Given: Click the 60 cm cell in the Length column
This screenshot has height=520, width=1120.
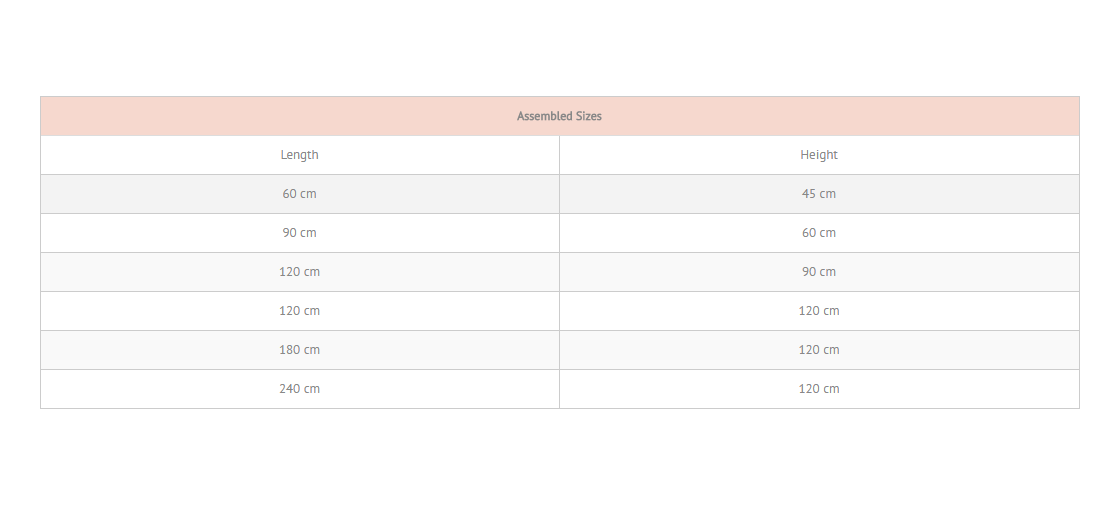Looking at the screenshot, I should 300,194.
